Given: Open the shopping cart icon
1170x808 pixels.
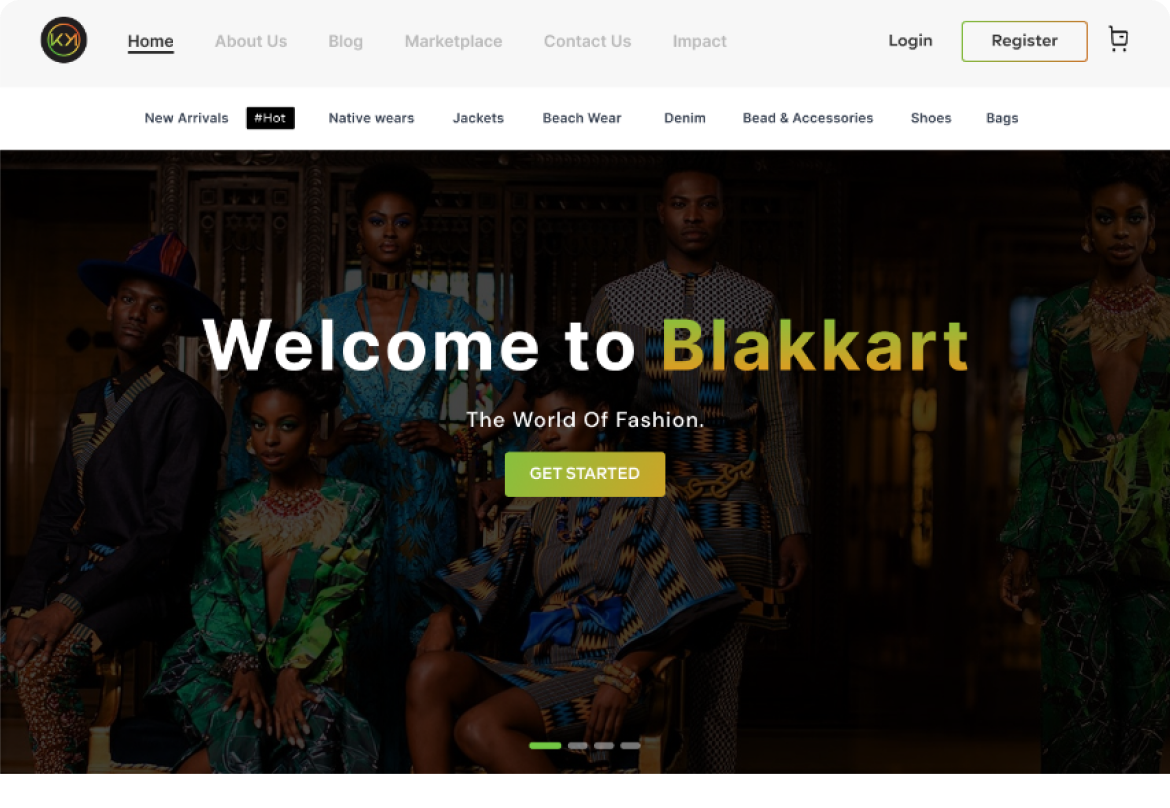Looking at the screenshot, I should click(x=1118, y=40).
